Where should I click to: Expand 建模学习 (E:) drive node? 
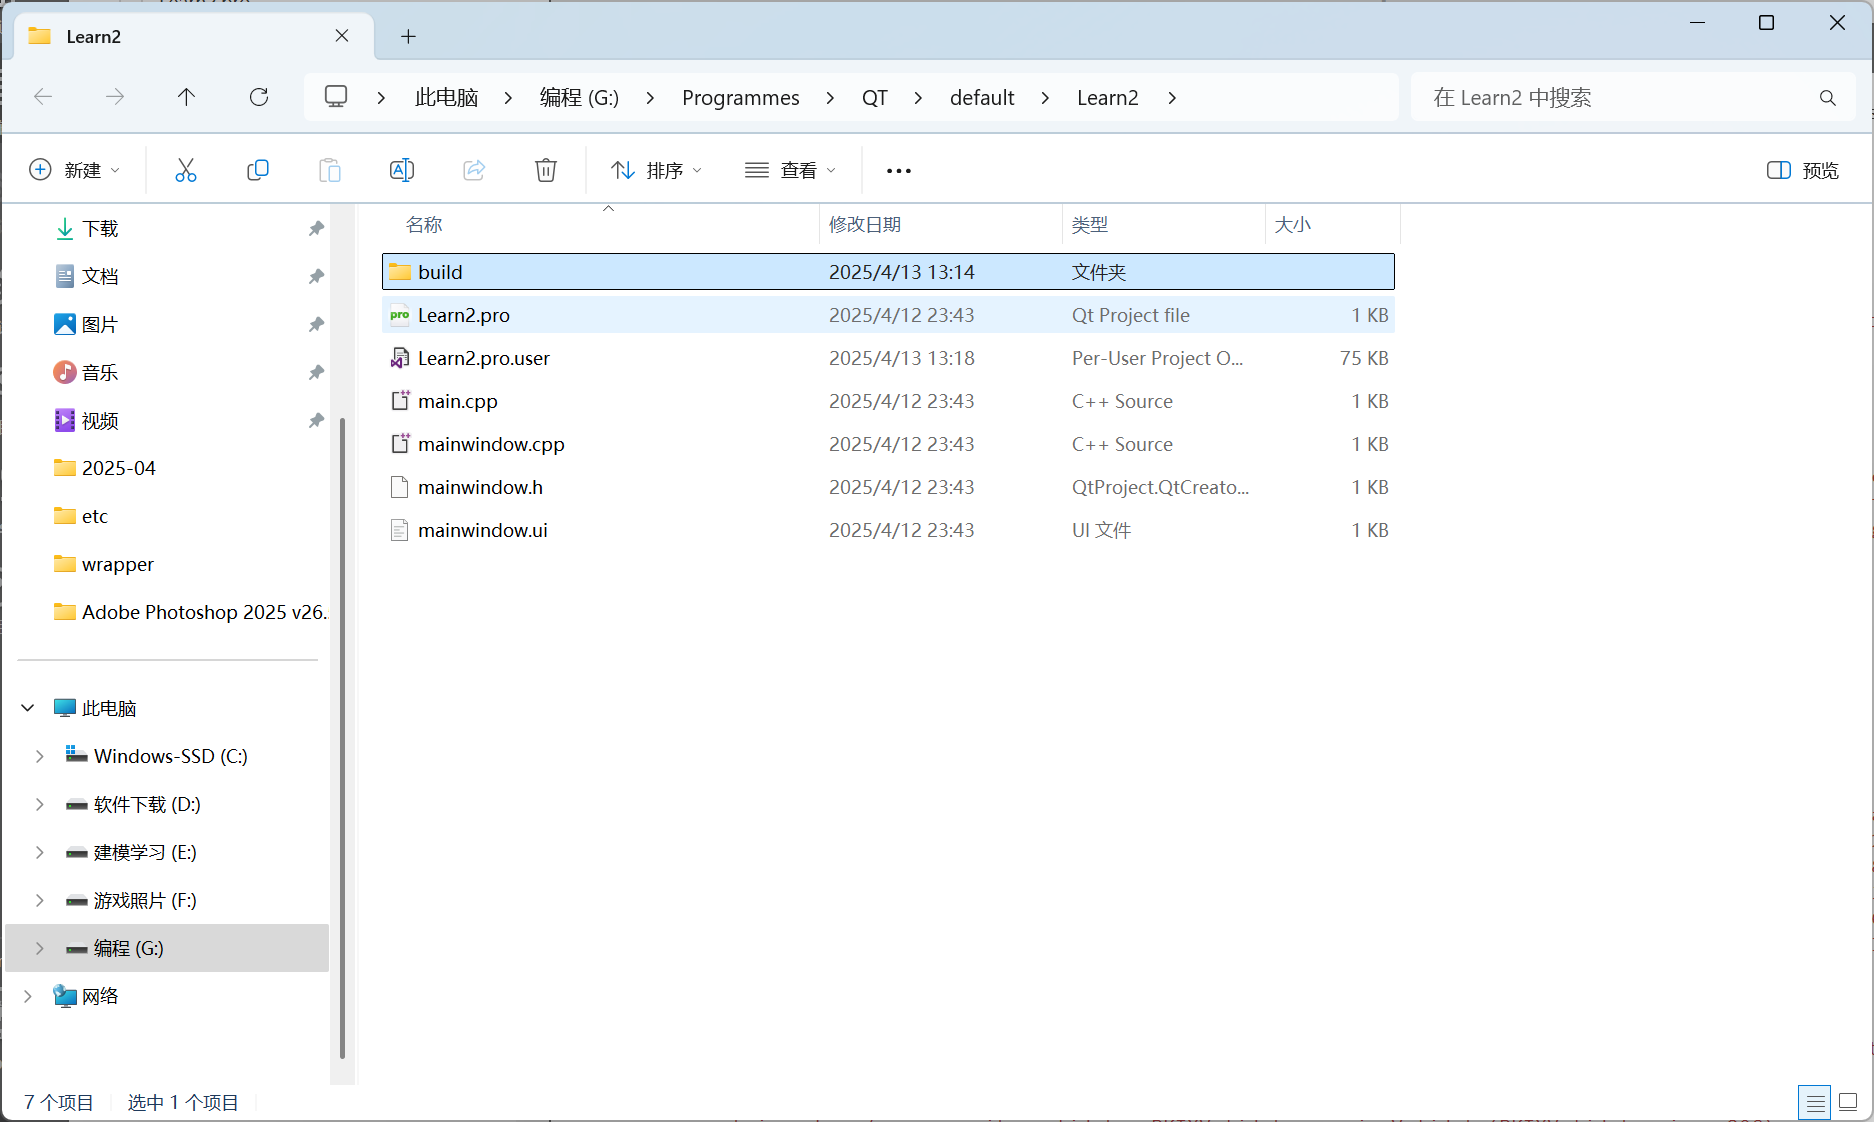[x=40, y=852]
